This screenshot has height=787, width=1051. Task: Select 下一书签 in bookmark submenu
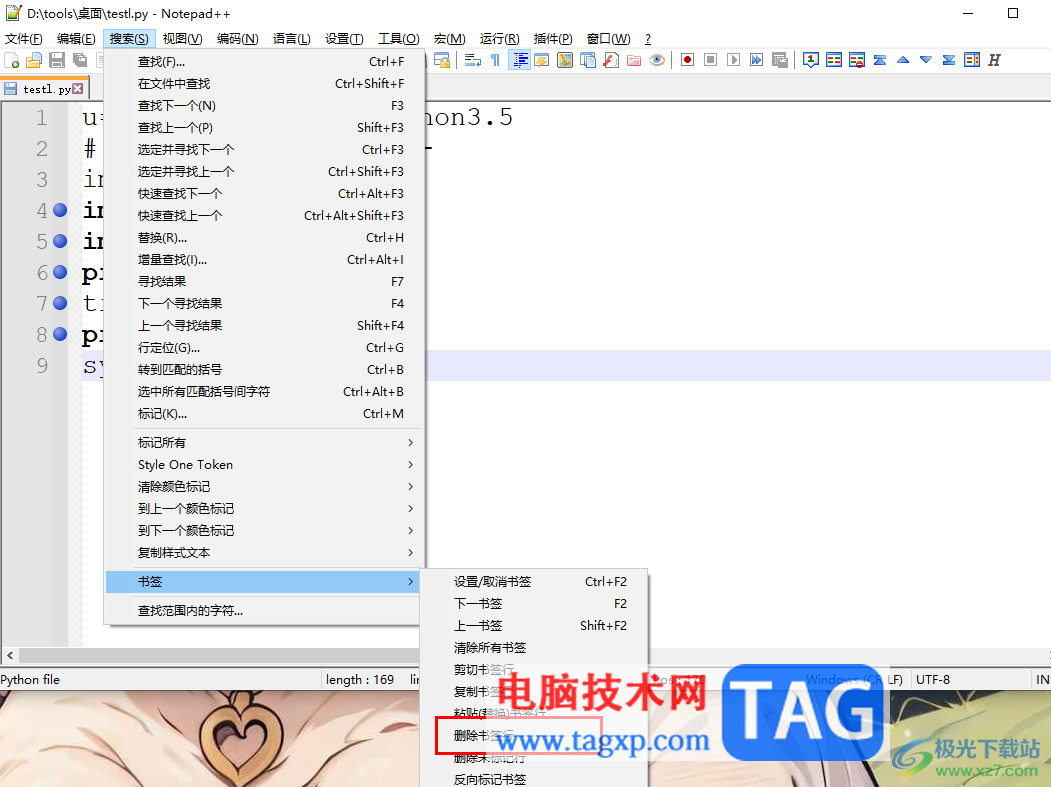pyautogui.click(x=534, y=604)
